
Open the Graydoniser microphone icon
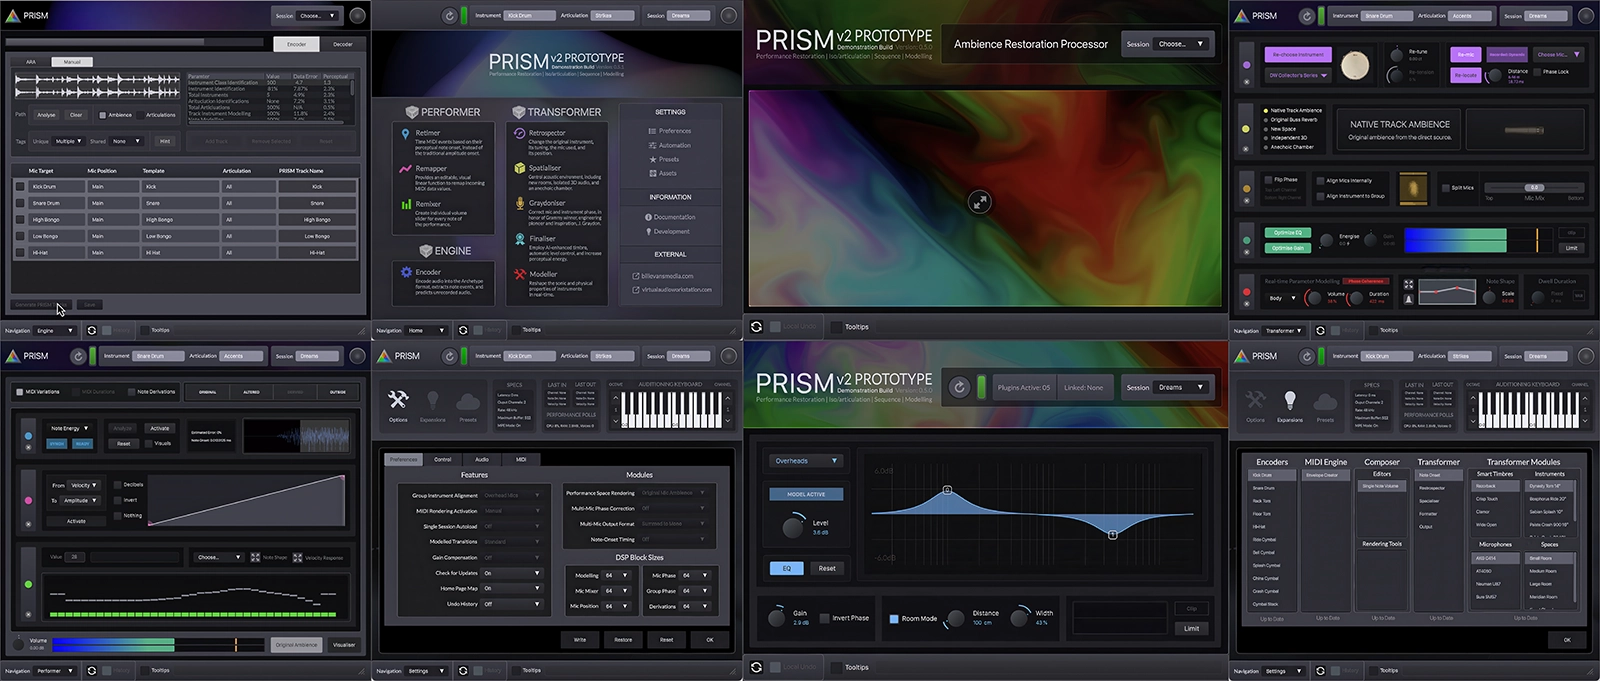tap(519, 203)
